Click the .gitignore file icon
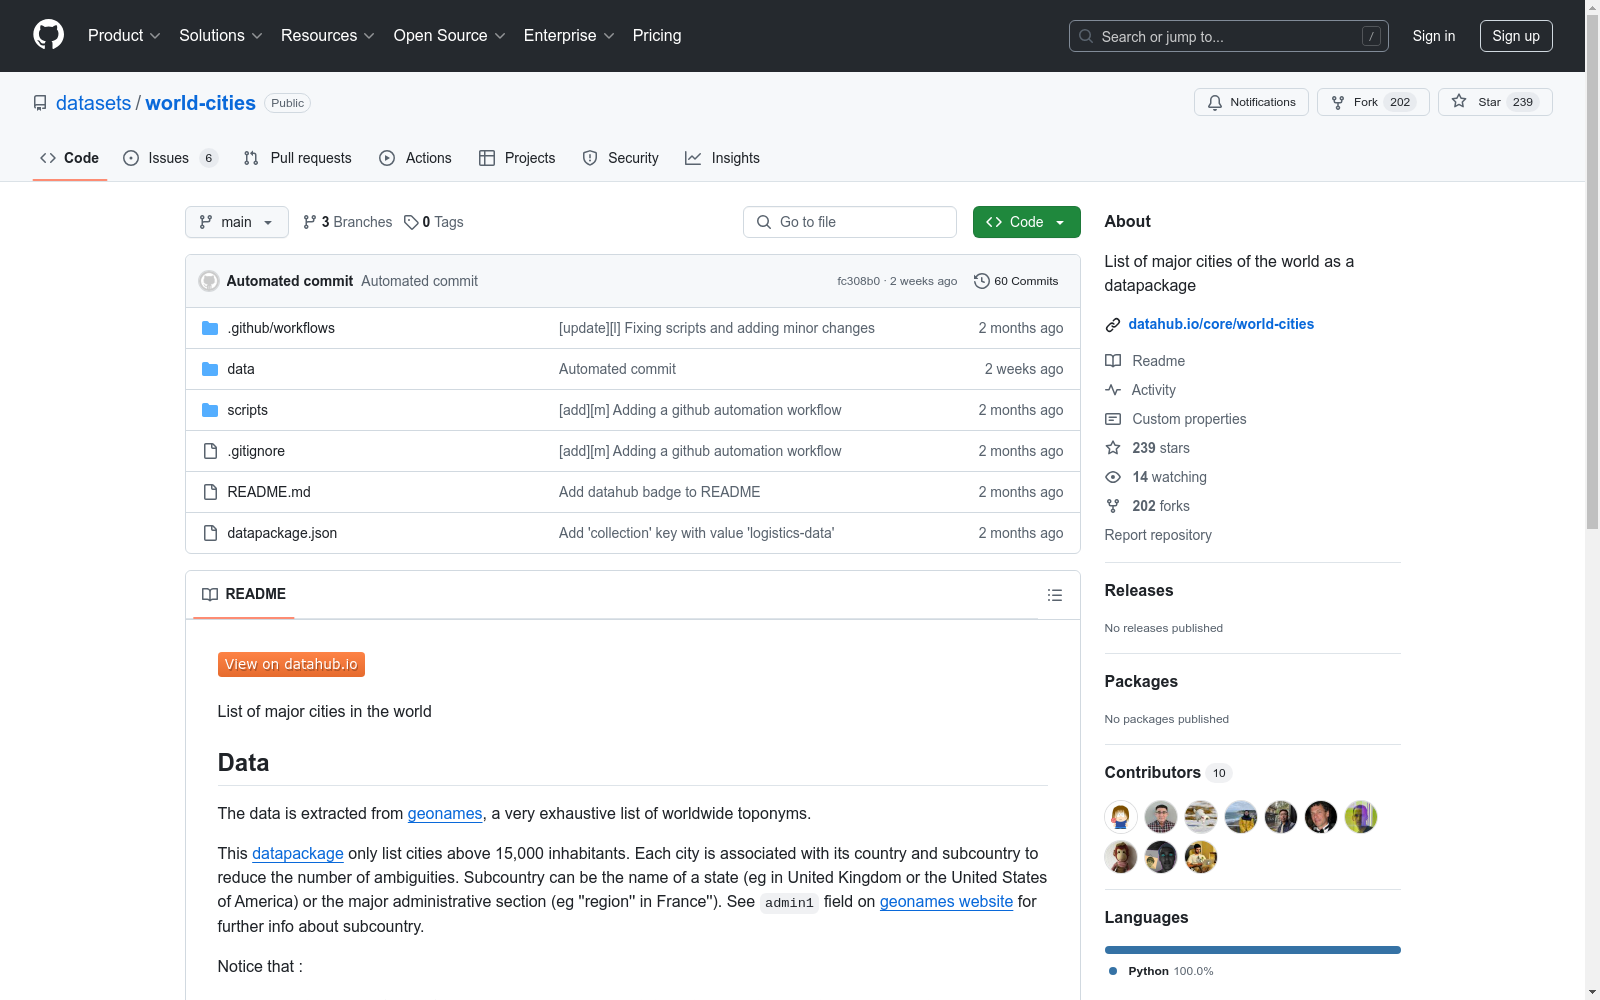The image size is (1600, 1000). click(210, 451)
